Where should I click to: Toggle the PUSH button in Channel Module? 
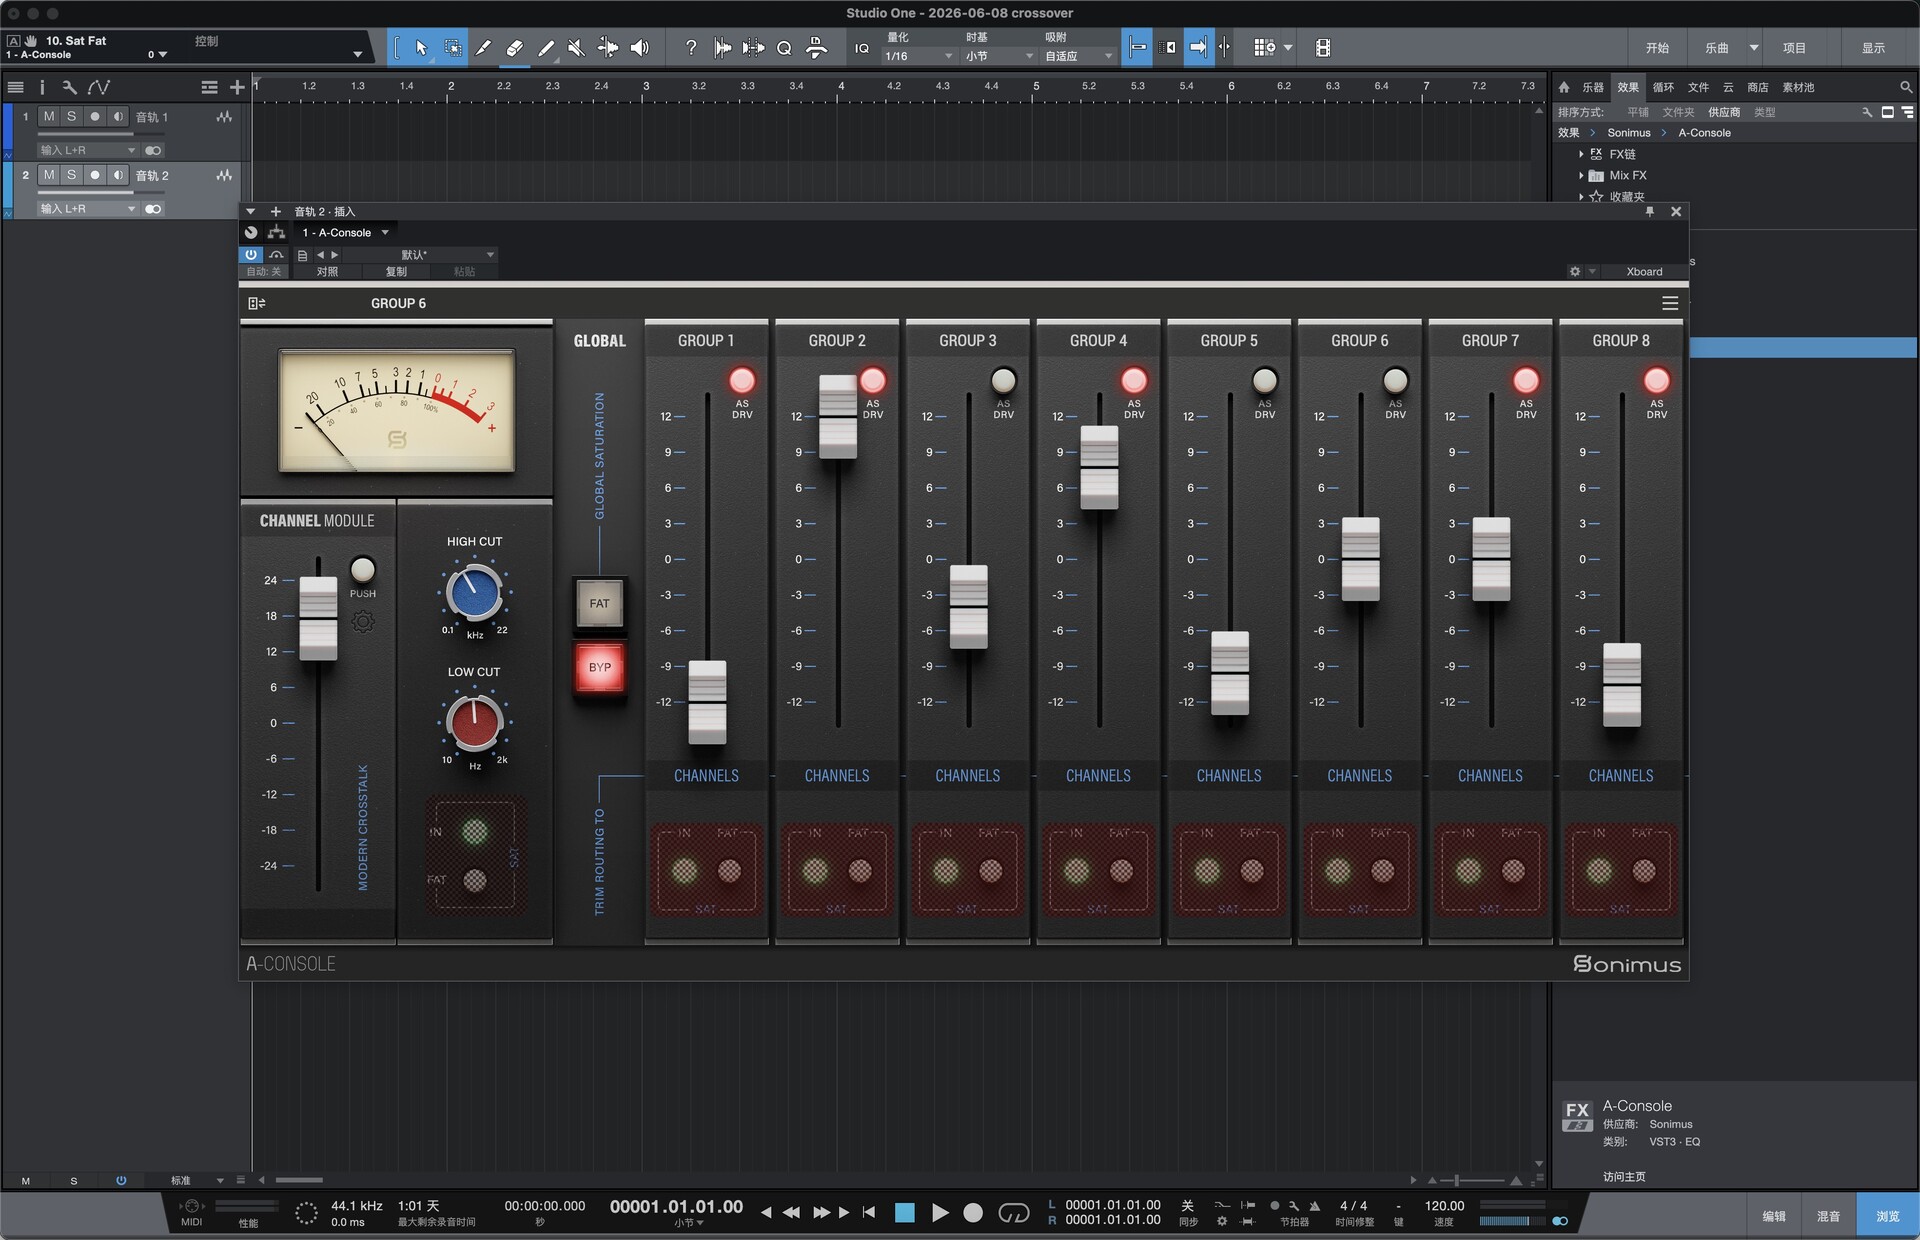click(363, 569)
